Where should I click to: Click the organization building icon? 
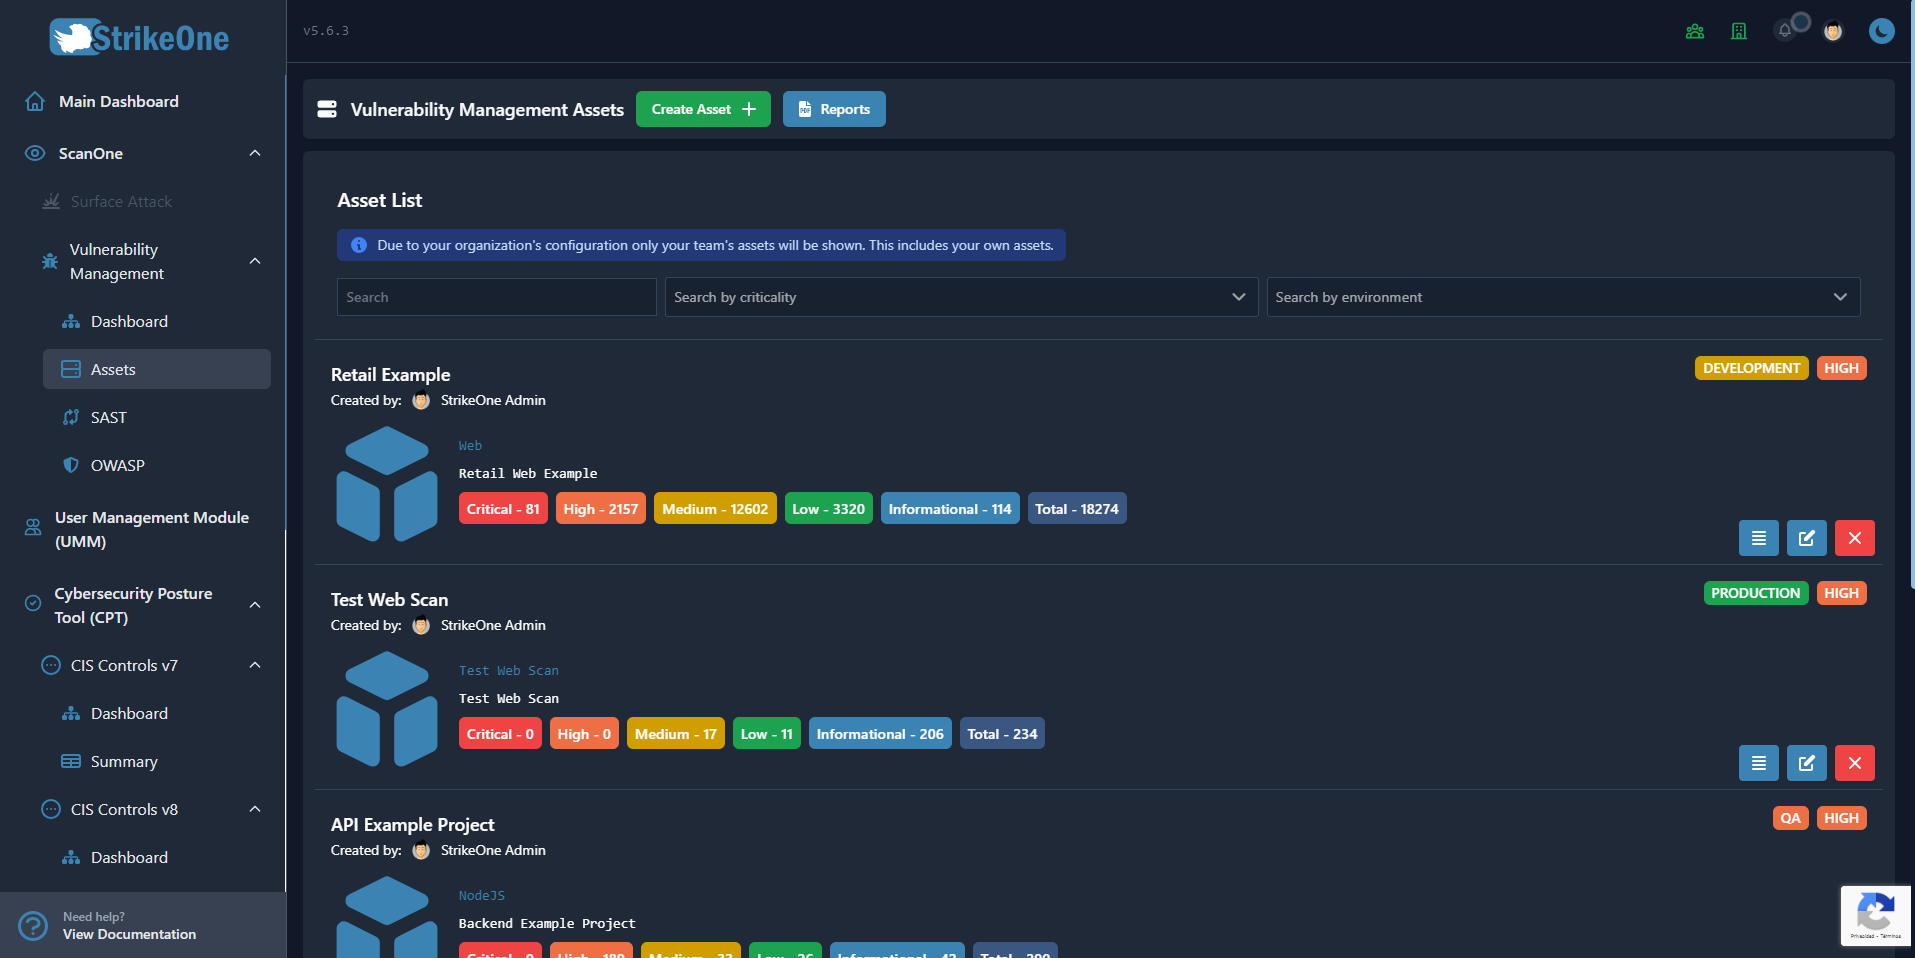pos(1739,31)
